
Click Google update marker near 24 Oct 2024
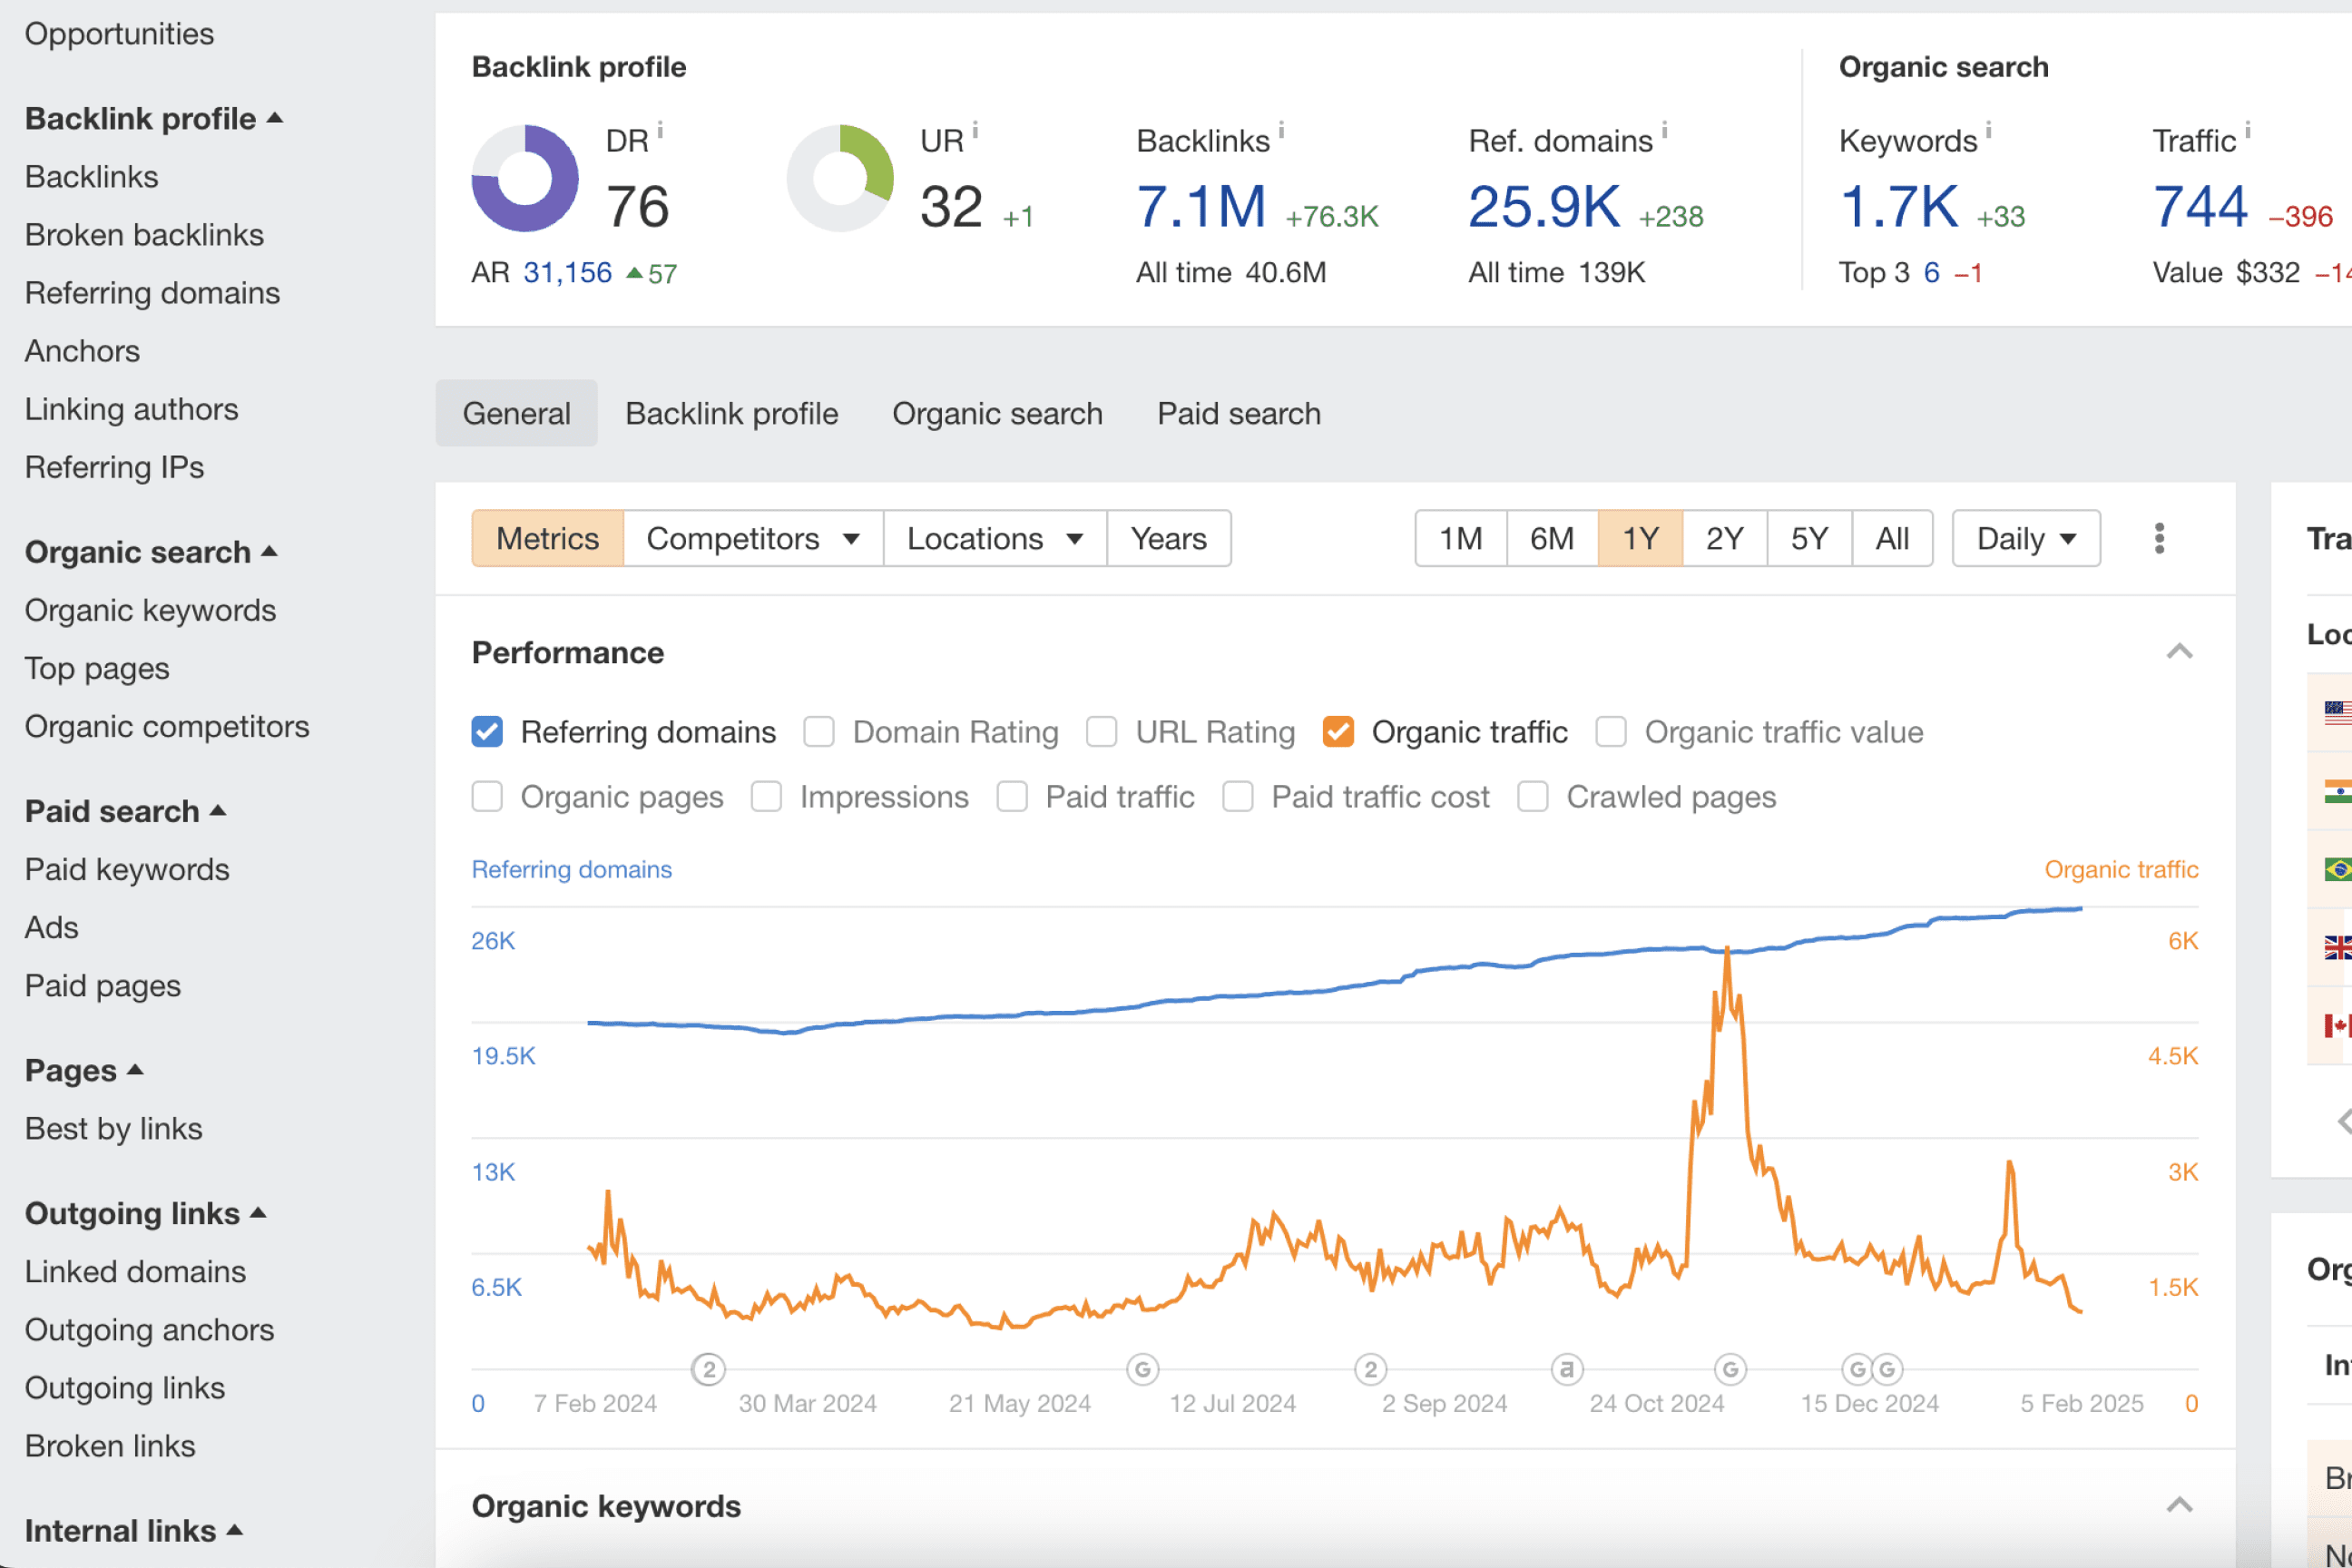1730,1368
